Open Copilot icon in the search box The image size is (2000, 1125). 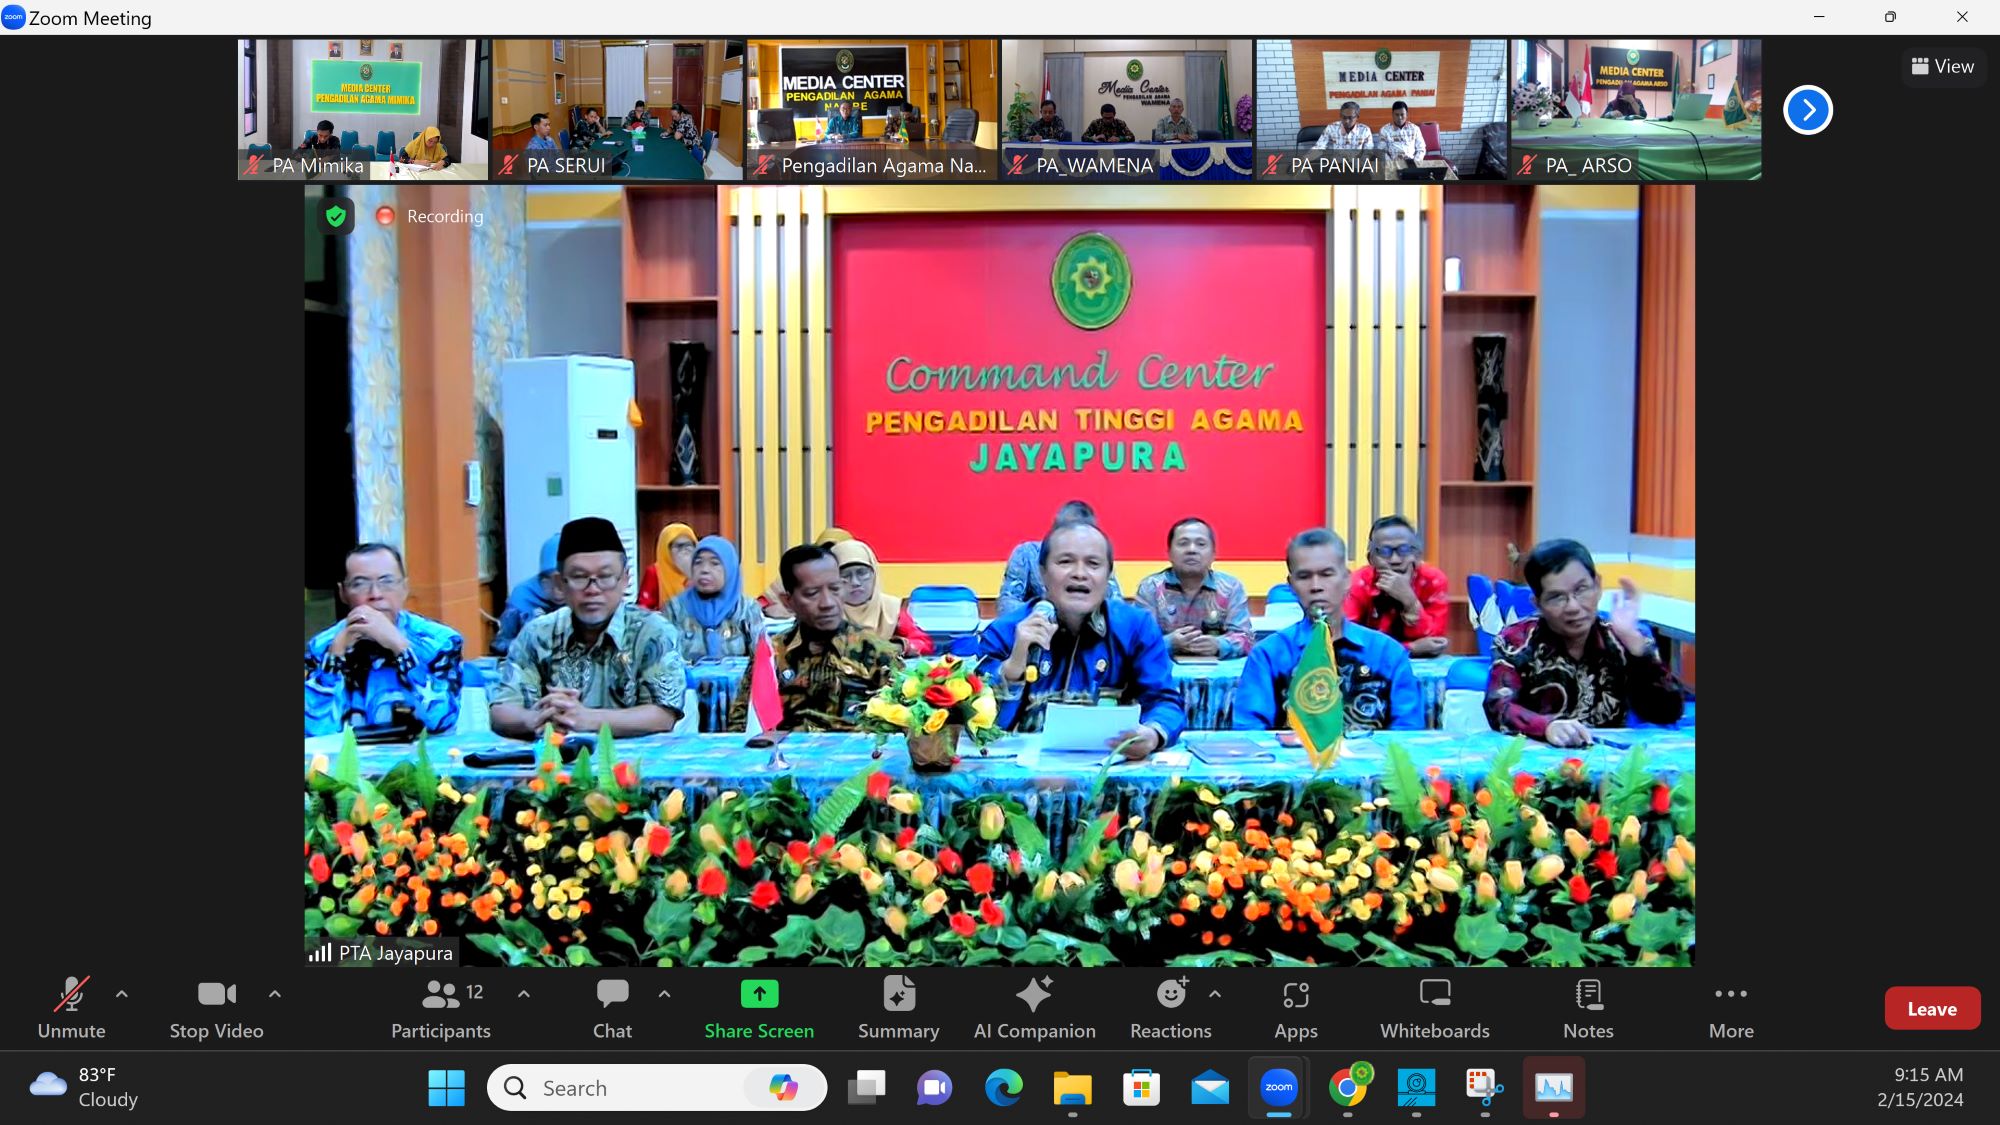(x=783, y=1088)
